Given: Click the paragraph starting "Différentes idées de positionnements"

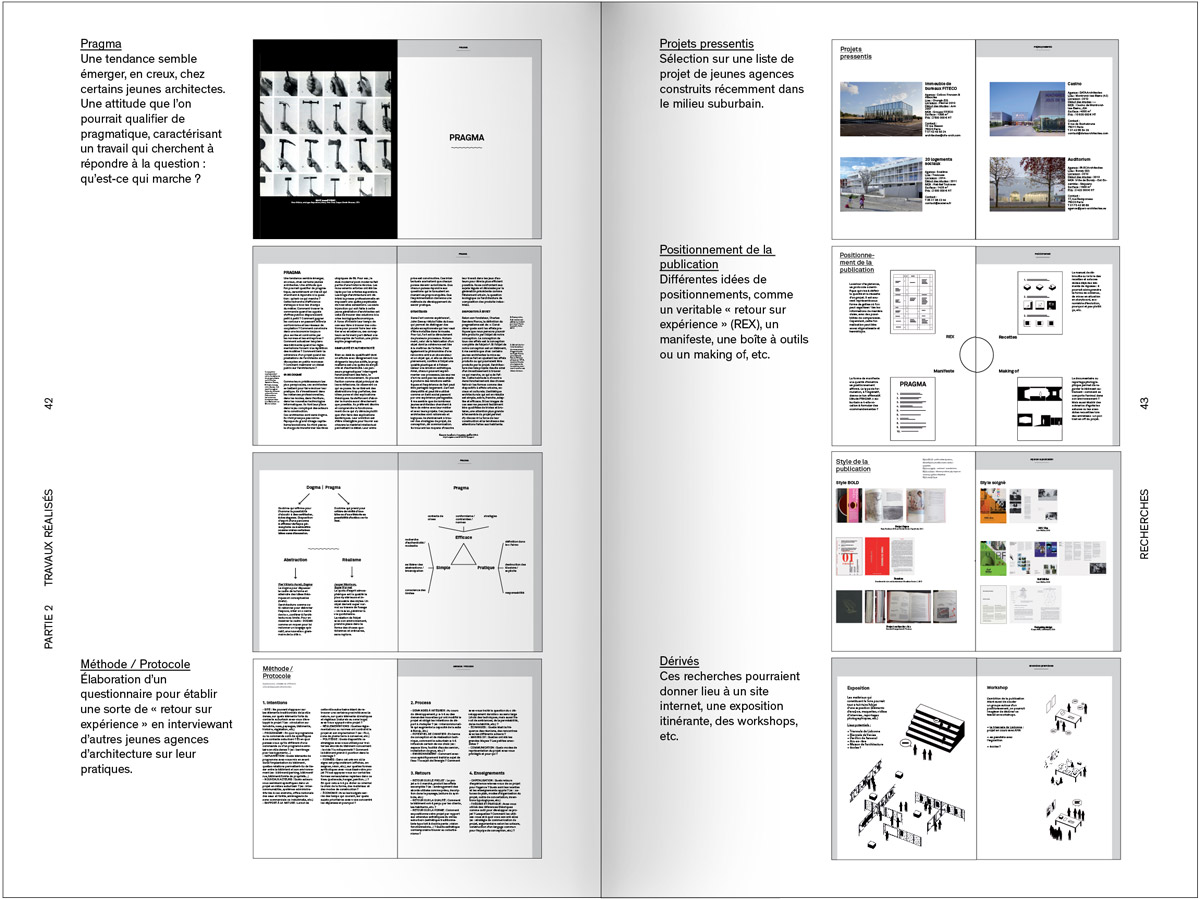Looking at the screenshot, I should pos(733,317).
